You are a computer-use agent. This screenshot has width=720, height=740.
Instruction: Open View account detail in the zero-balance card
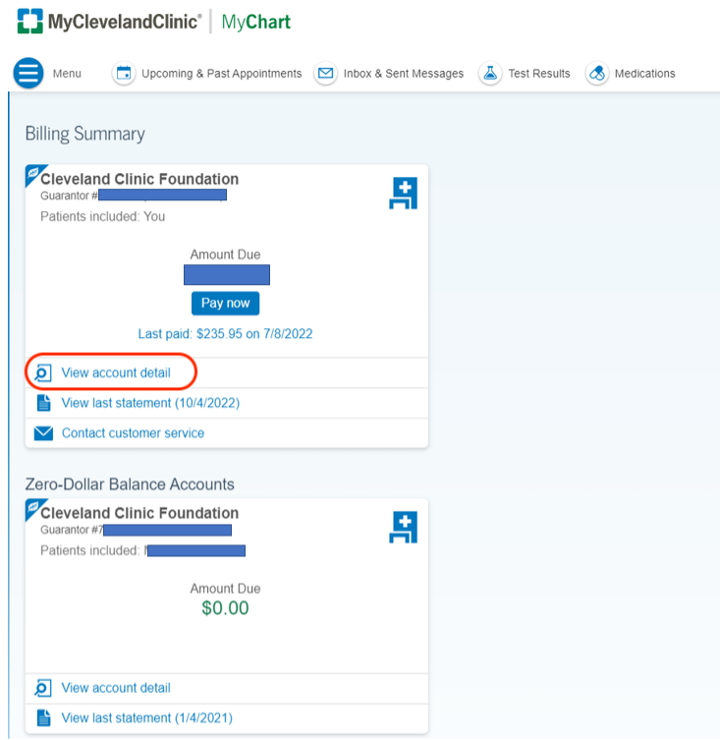pos(116,688)
